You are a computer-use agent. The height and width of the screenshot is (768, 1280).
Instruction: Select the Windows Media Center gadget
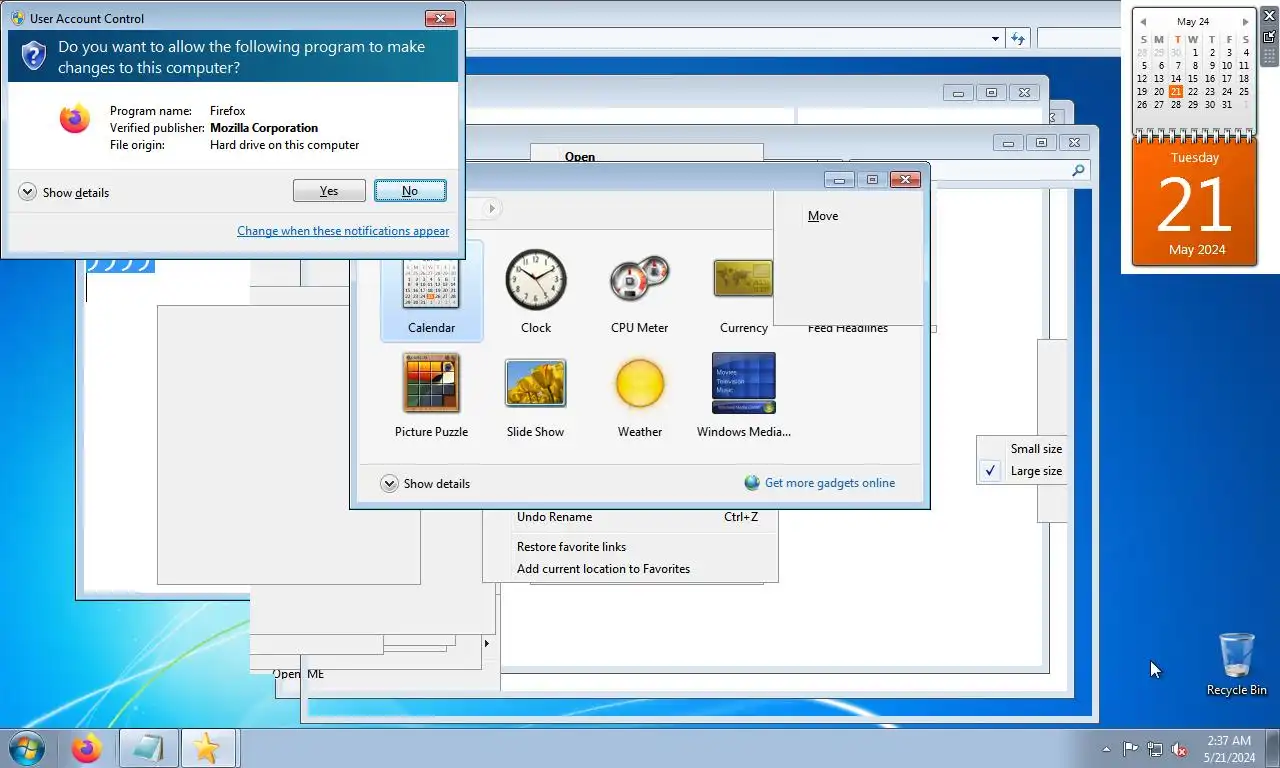[744, 395]
